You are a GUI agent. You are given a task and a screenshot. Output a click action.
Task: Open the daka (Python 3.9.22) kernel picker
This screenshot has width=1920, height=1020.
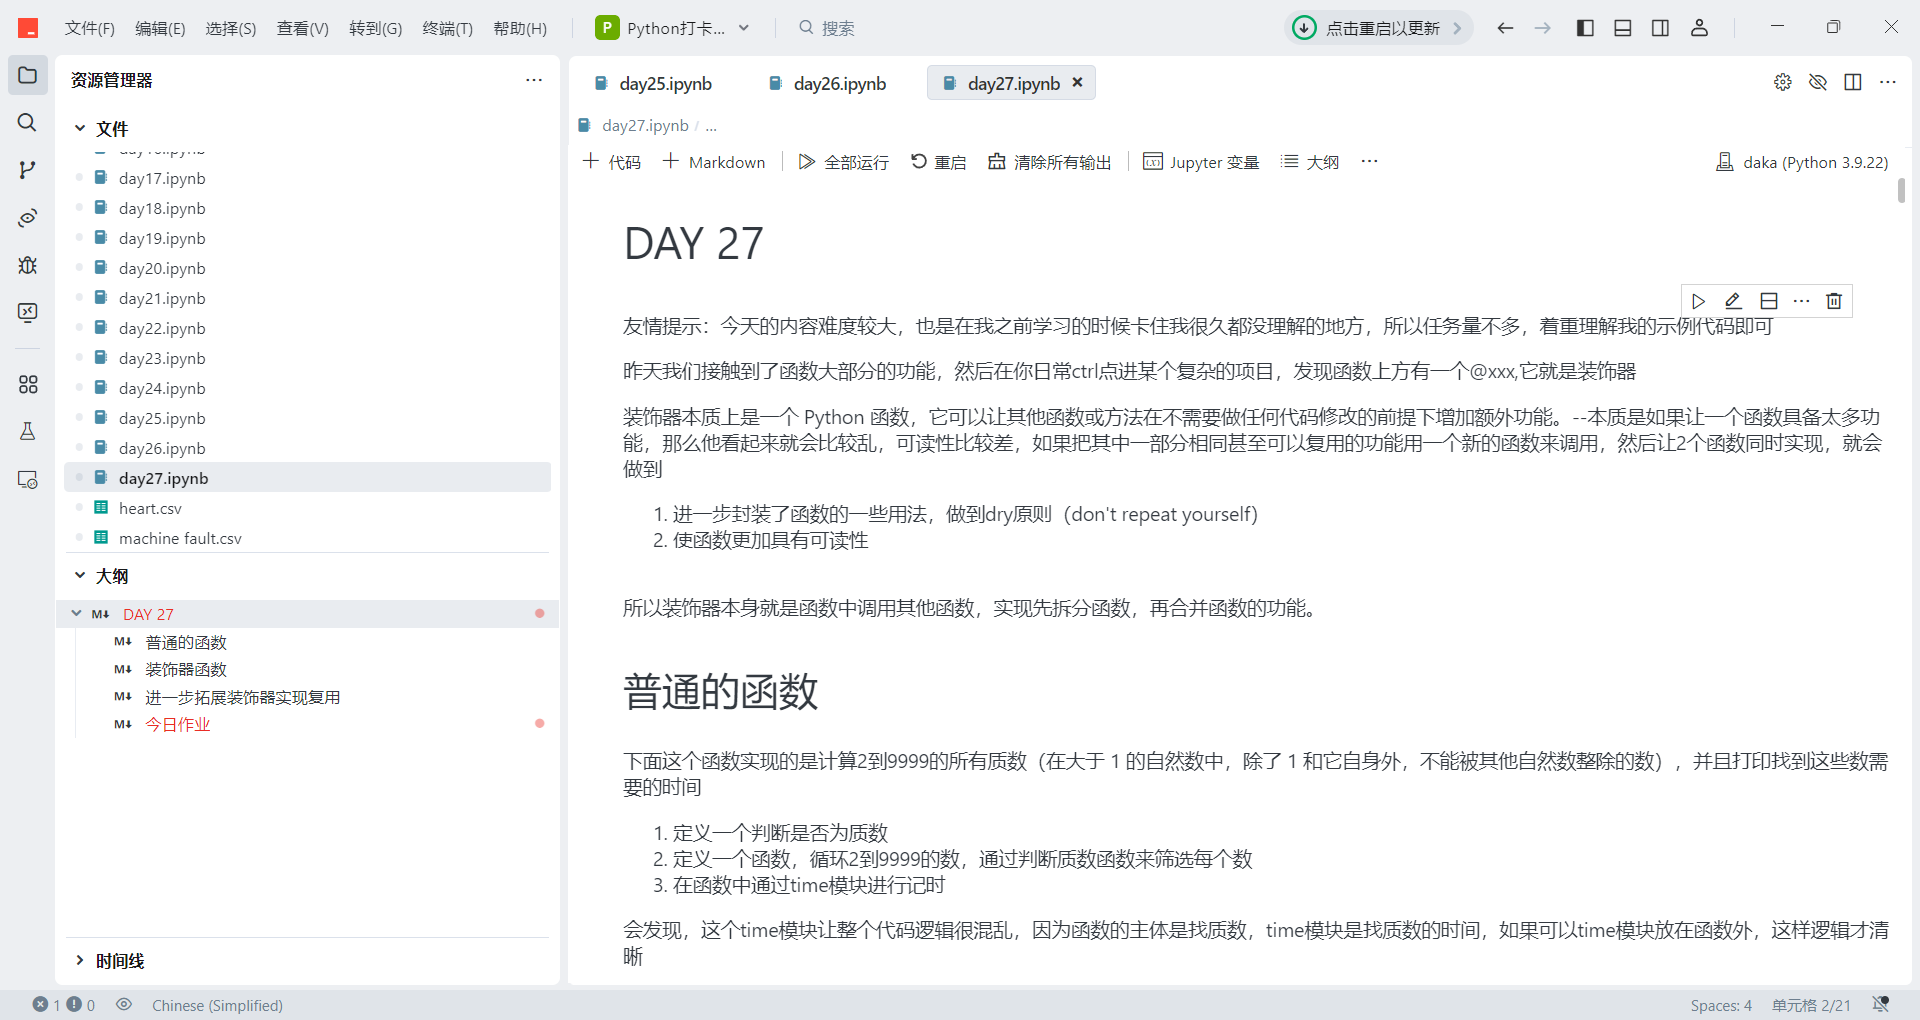1801,161
